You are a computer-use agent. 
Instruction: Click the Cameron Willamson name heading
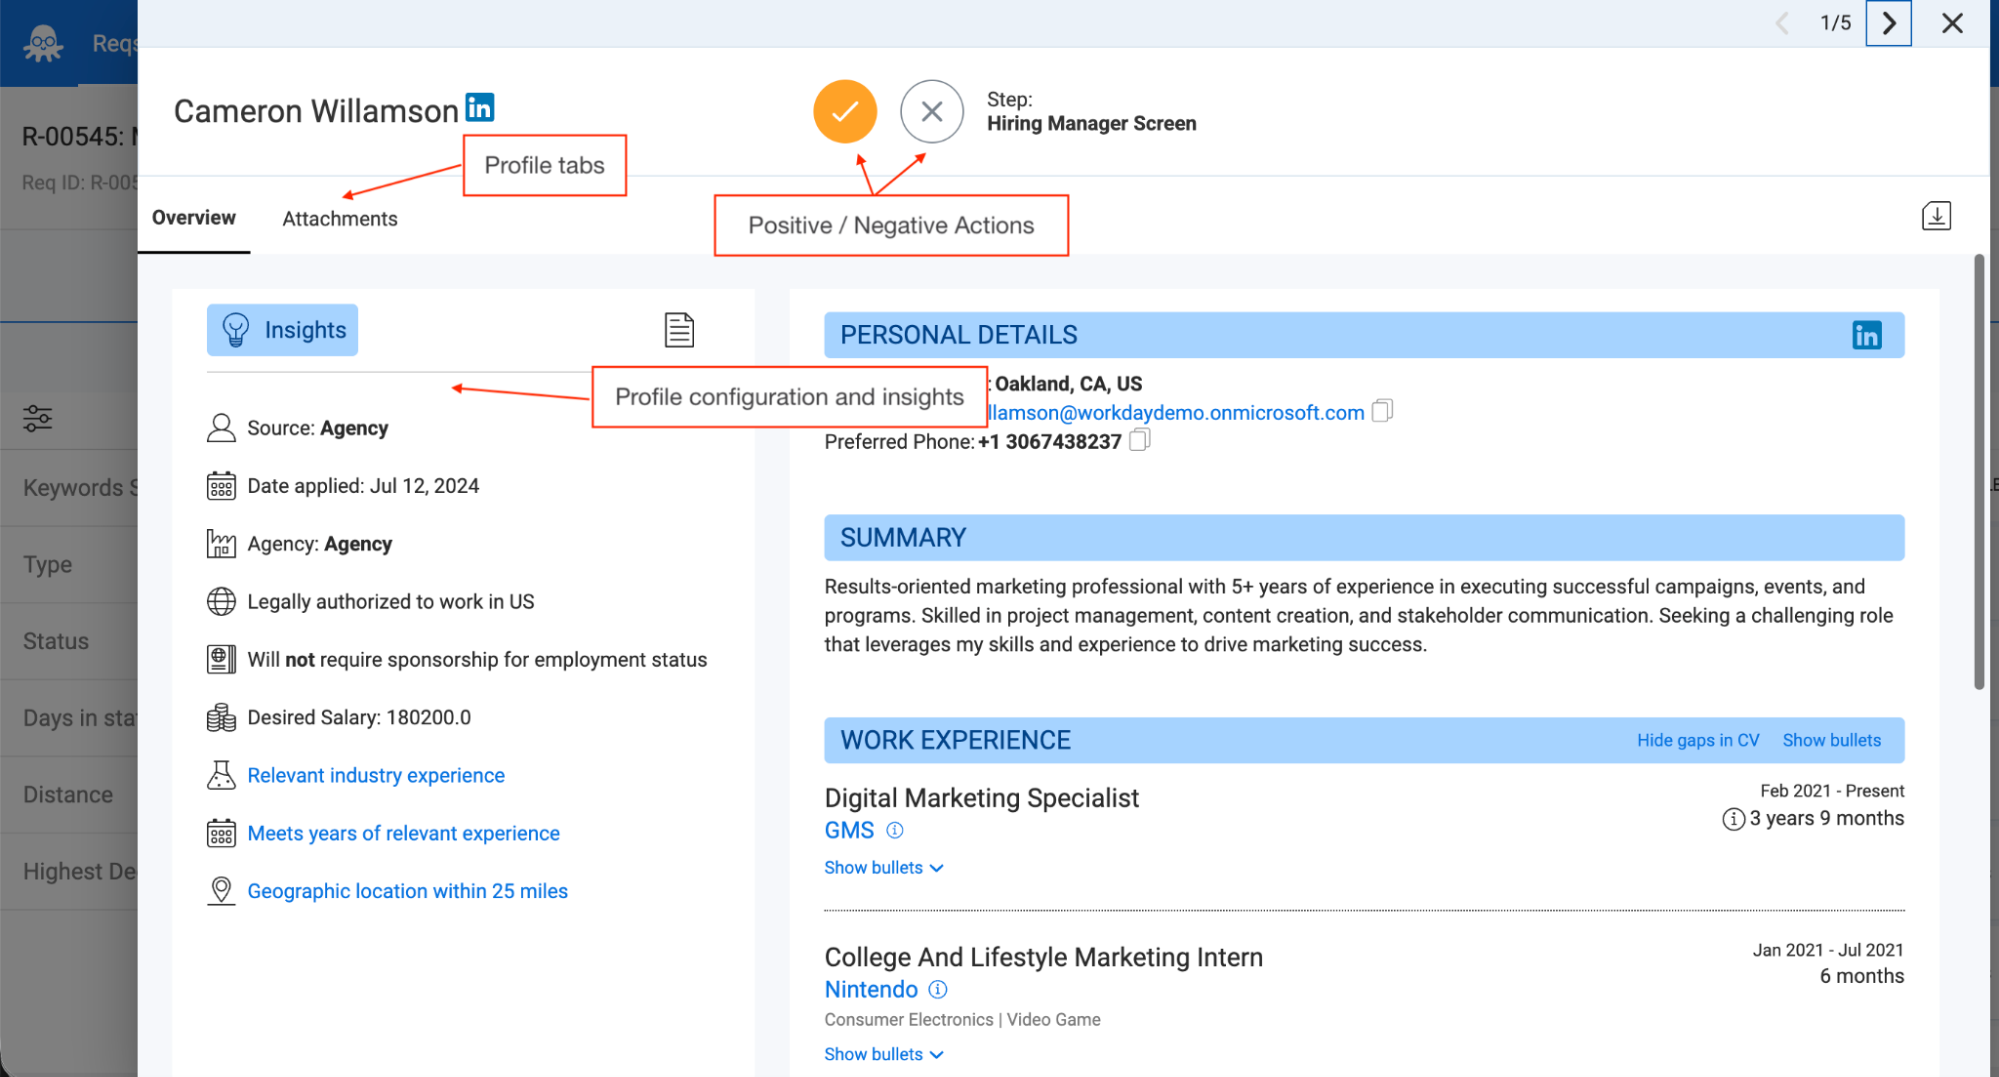click(316, 111)
